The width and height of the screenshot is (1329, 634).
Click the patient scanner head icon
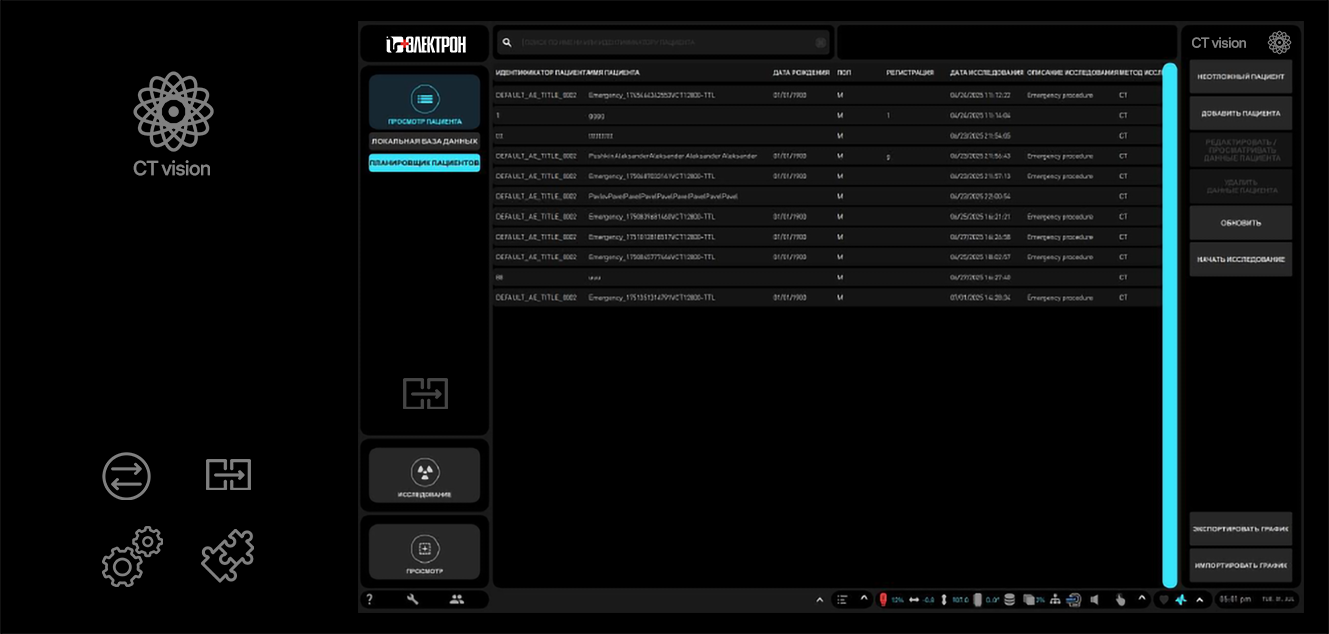(x=1074, y=600)
